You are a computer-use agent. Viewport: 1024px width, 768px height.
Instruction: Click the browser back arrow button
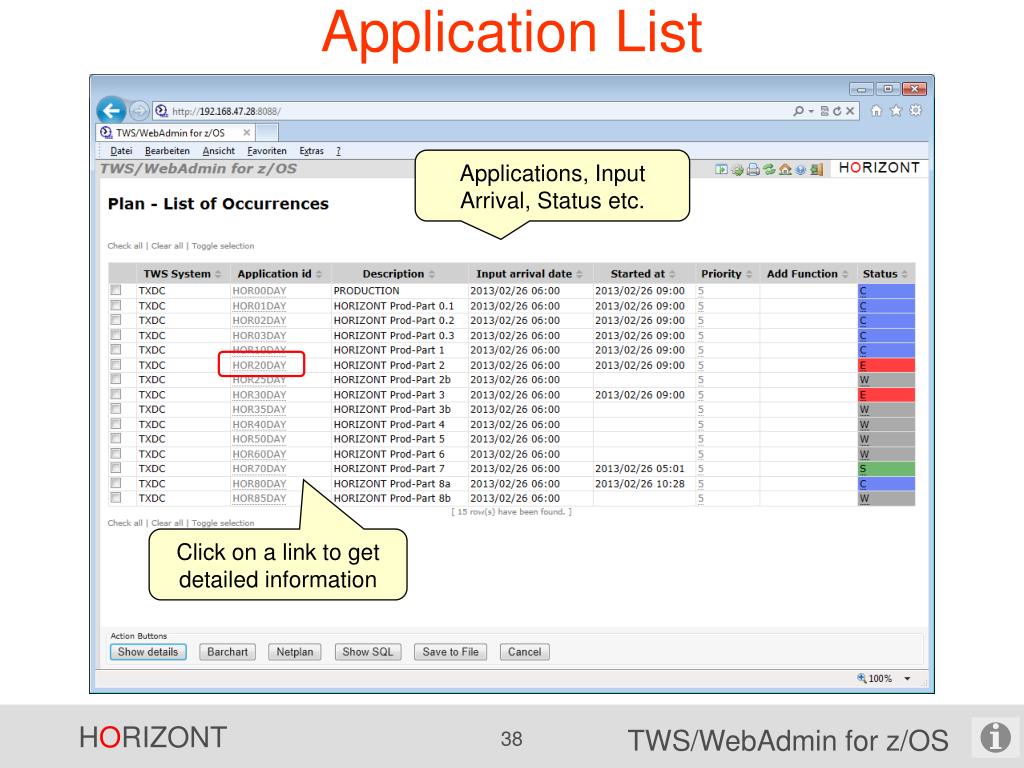(x=112, y=110)
